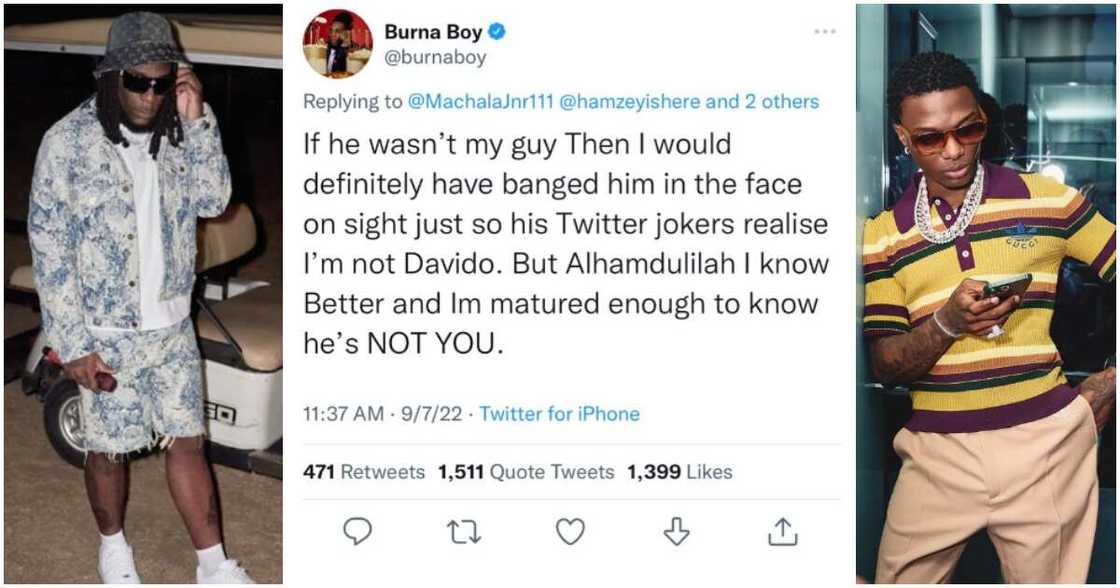Open the Burna Boy display name
The height and width of the screenshot is (588, 1120).
tap(438, 32)
